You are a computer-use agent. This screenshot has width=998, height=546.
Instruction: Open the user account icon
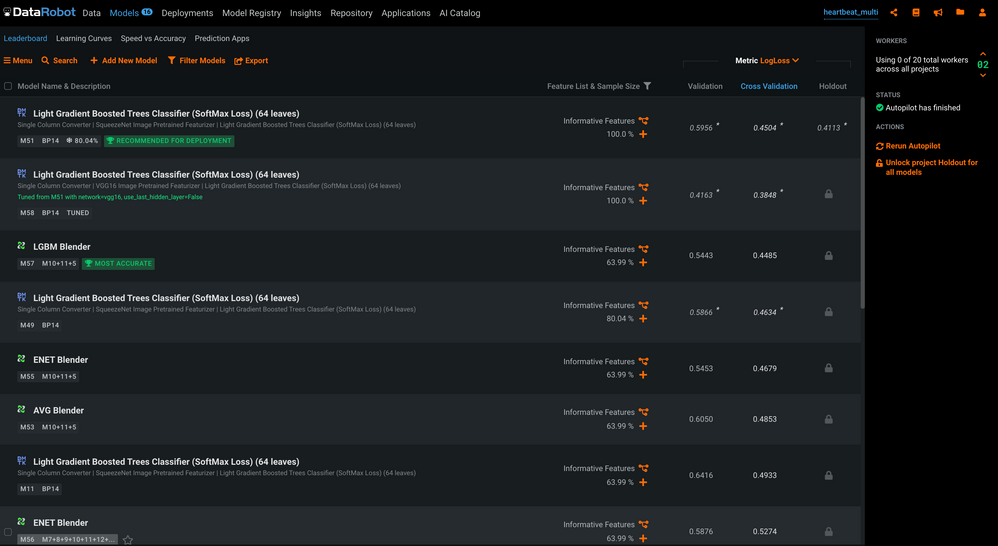[982, 12]
